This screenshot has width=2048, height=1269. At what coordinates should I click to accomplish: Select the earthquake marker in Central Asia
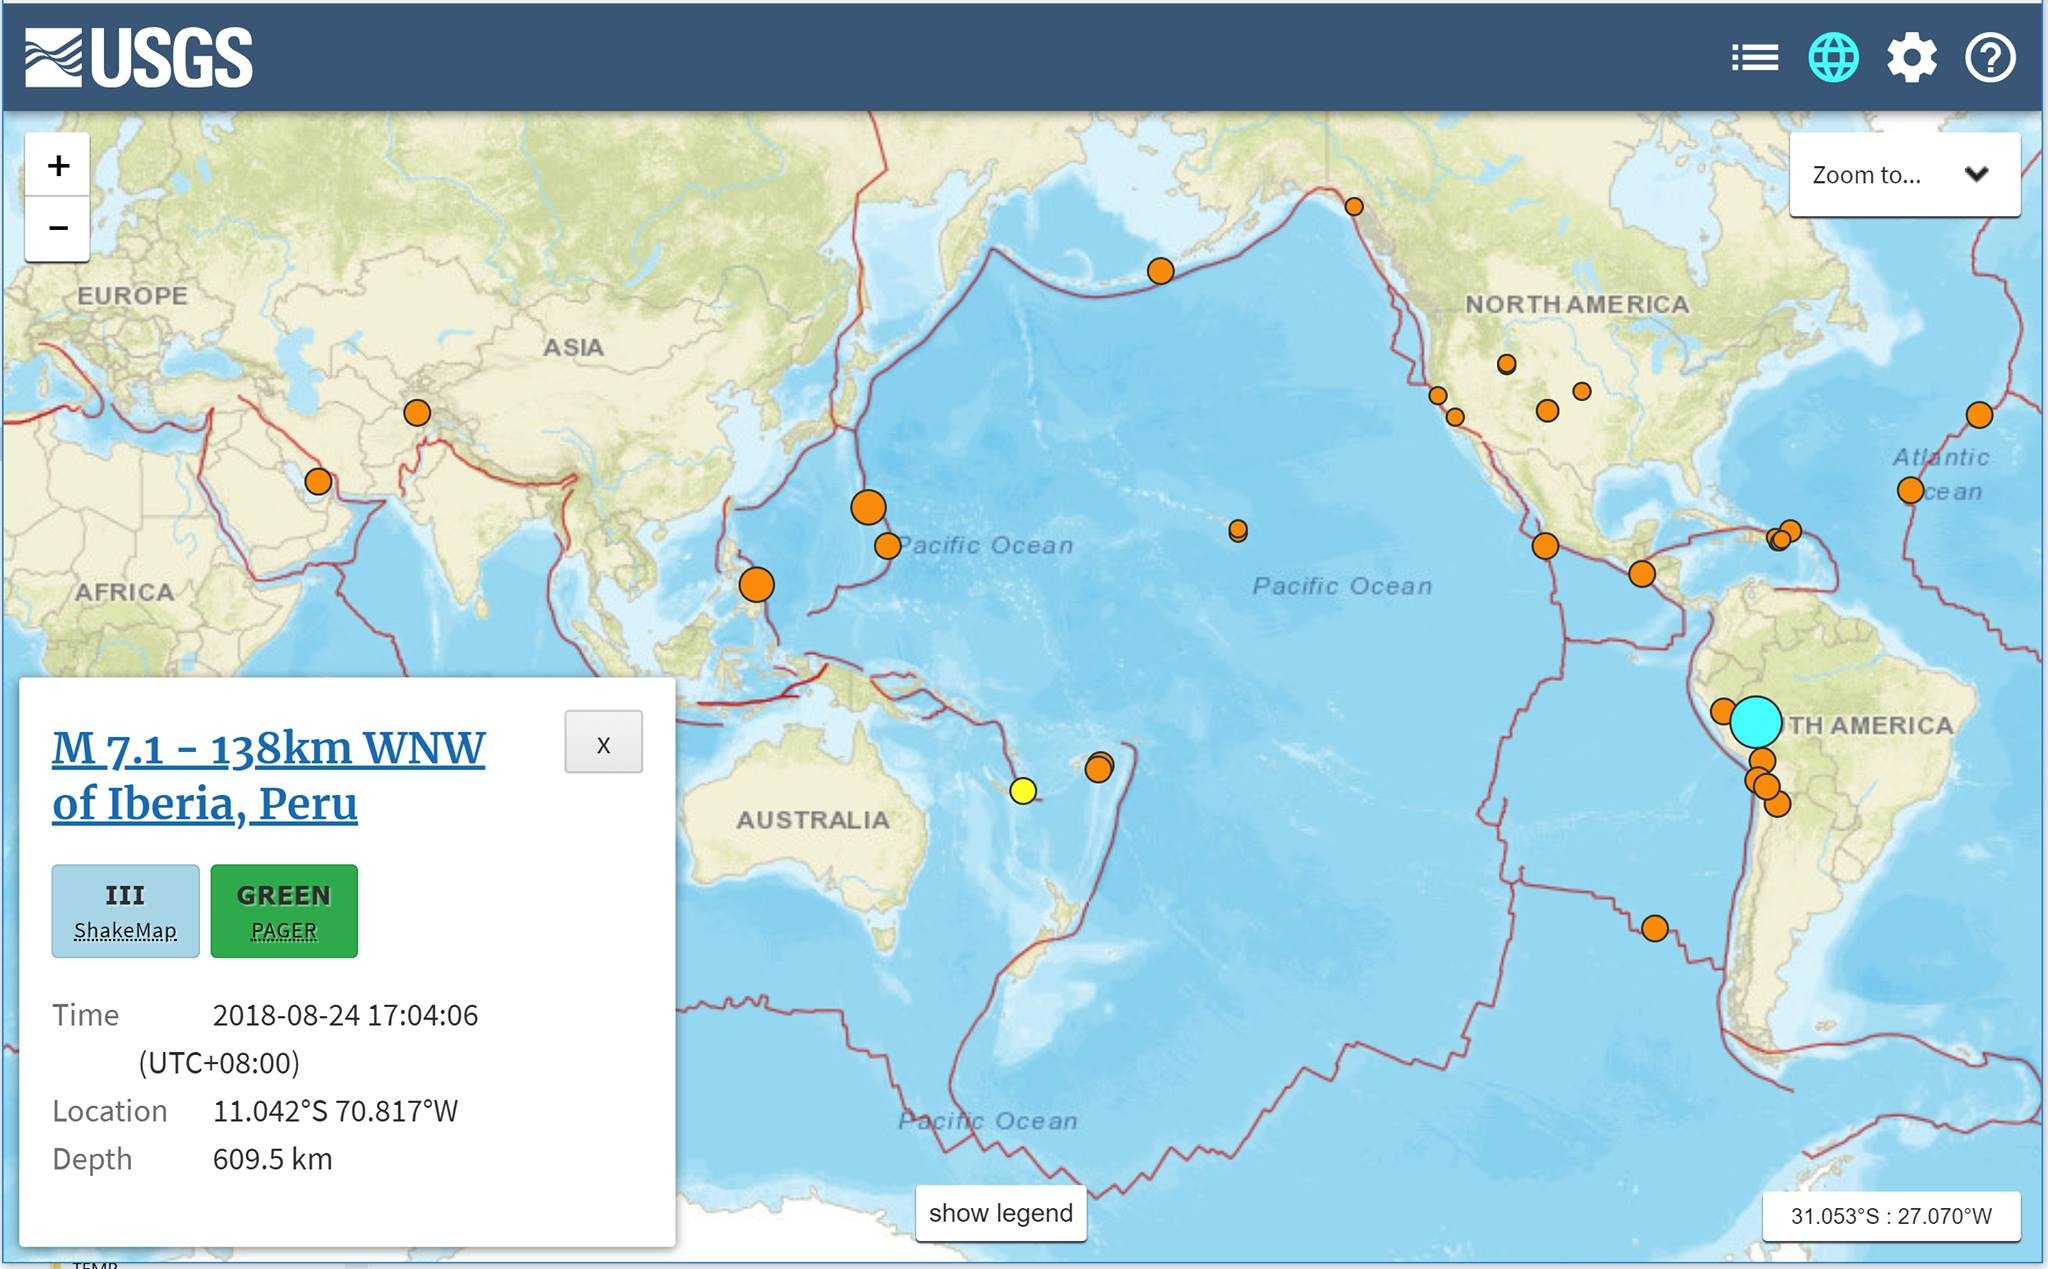pos(417,412)
